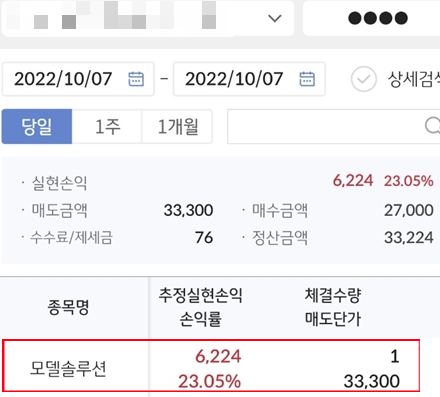Select the 1주 period tab
Screen dimensions: 440x397
(x=107, y=126)
